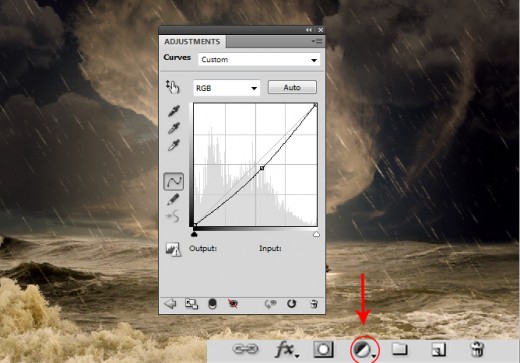The width and height of the screenshot is (520, 363).
Task: Return to adjustment list arrow
Action: 170,304
